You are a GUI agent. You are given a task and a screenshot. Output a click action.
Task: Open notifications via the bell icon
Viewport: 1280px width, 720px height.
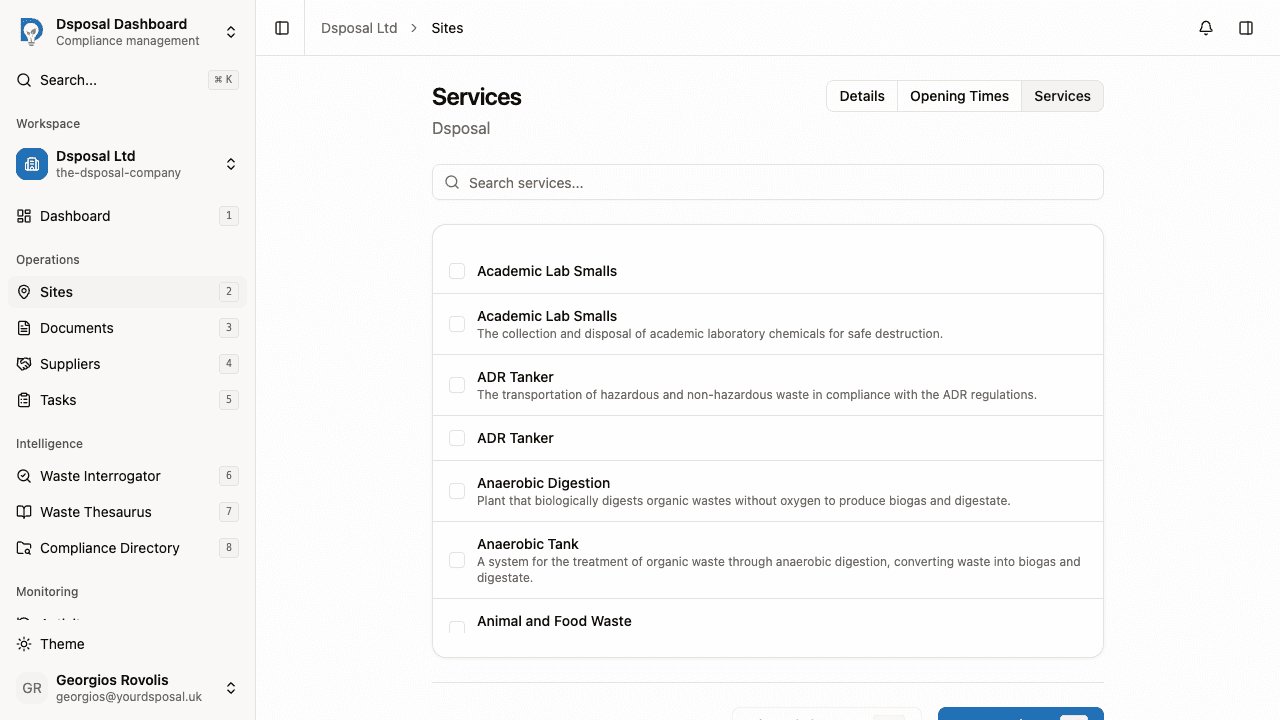[1205, 28]
